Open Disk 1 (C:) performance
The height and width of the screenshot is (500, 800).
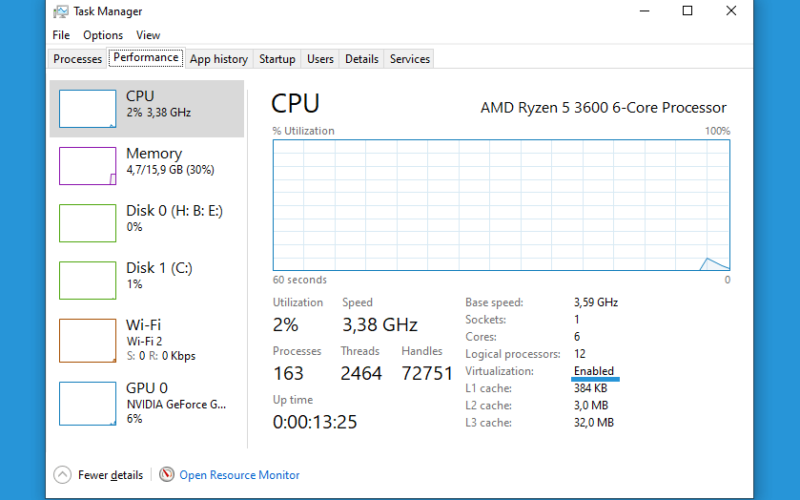(x=147, y=280)
